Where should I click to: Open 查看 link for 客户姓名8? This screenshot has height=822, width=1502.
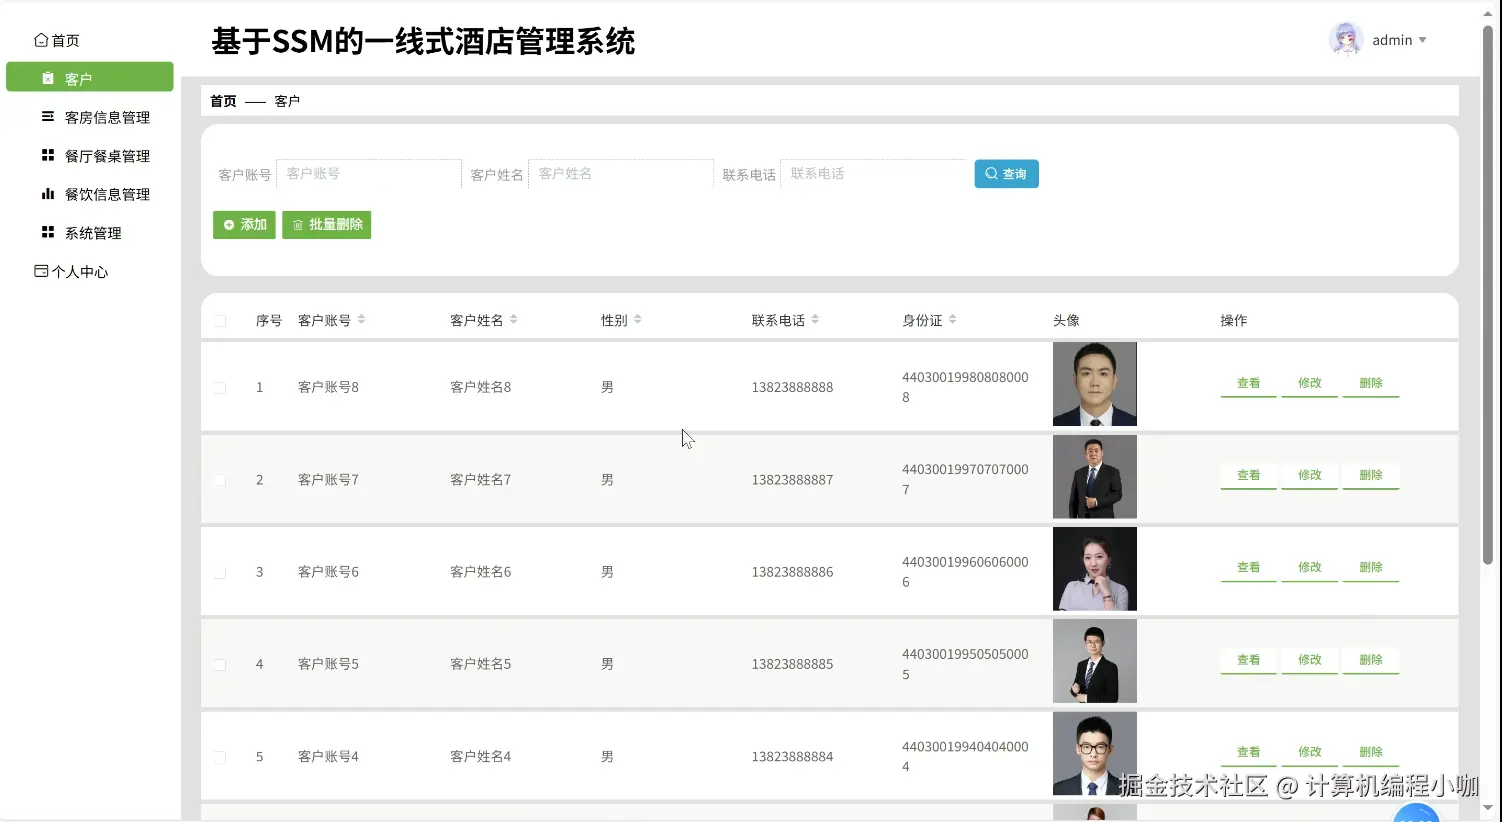[x=1247, y=383]
